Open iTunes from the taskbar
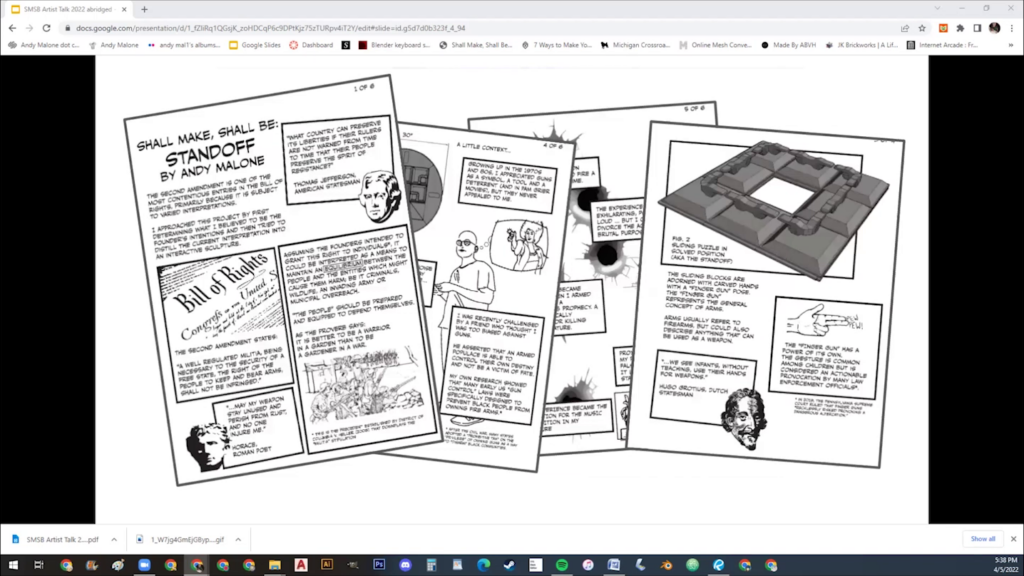This screenshot has width=1024, height=576. pyautogui.click(x=588, y=565)
